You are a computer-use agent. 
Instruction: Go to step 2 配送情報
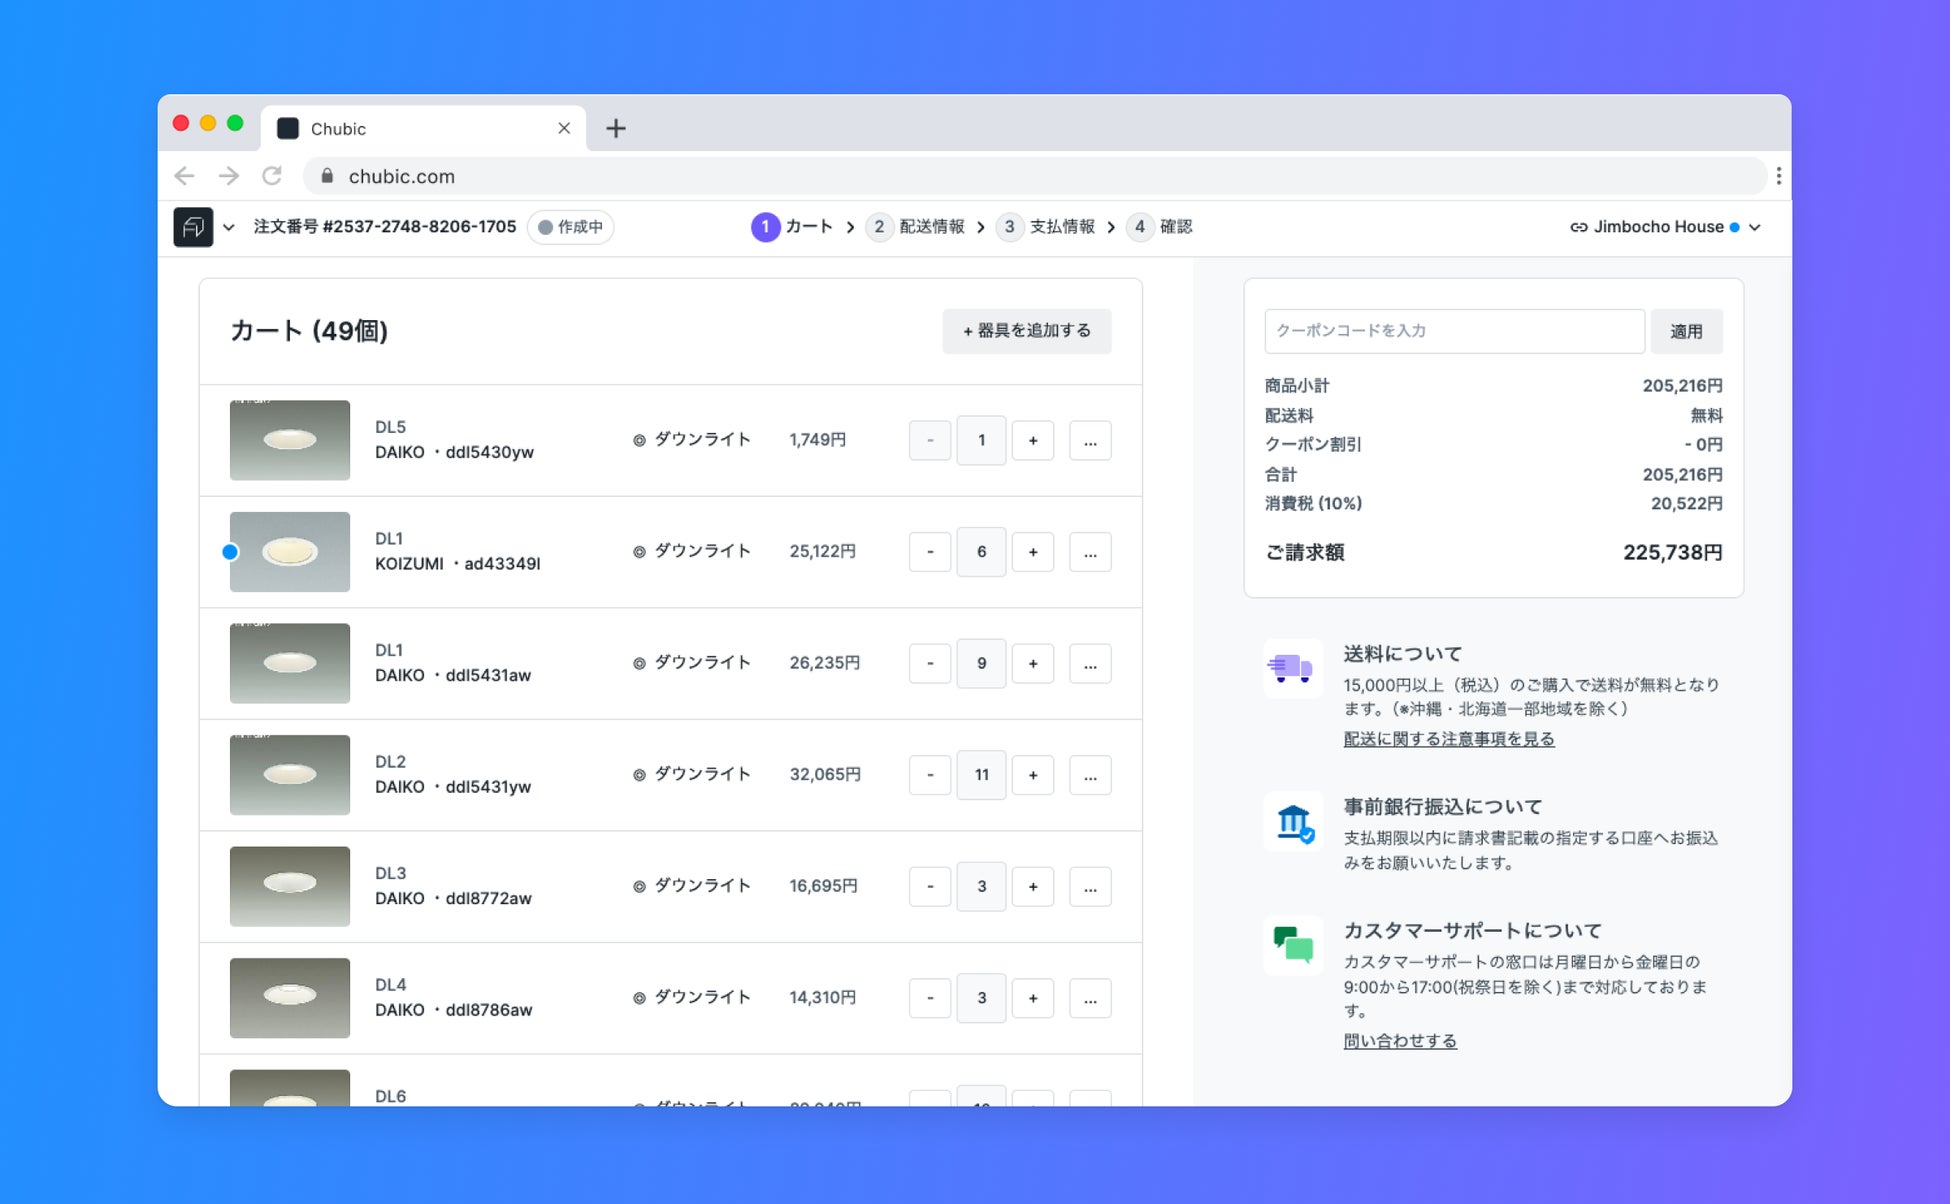(917, 227)
